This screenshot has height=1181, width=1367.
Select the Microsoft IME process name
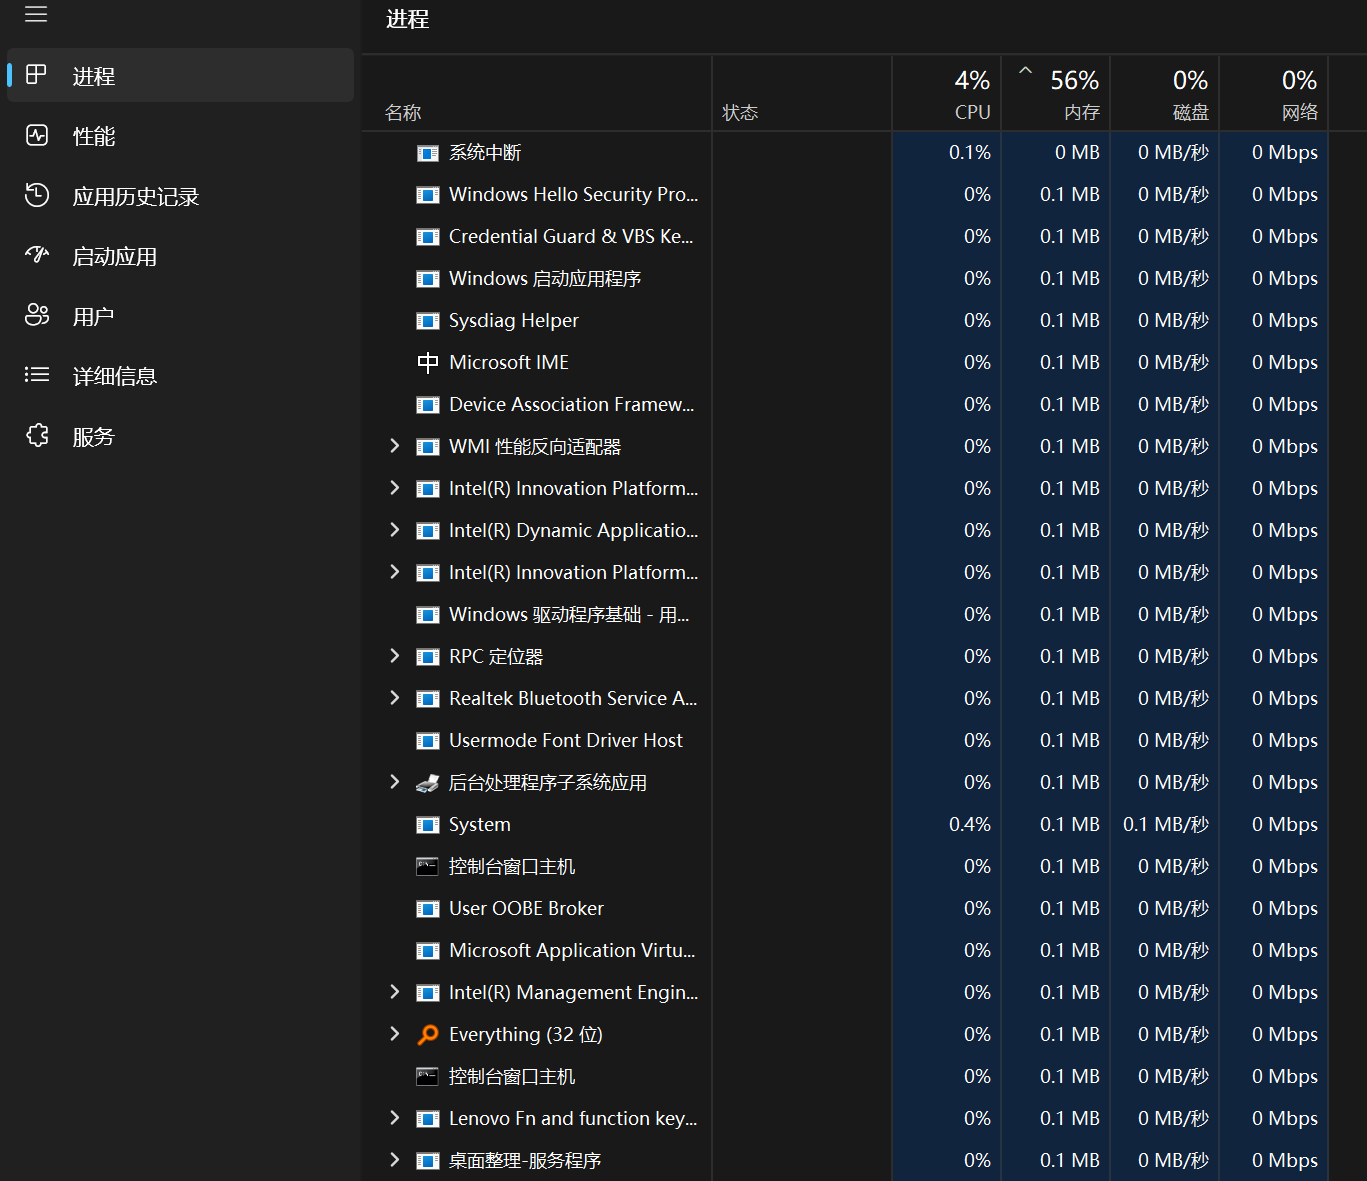coord(509,363)
